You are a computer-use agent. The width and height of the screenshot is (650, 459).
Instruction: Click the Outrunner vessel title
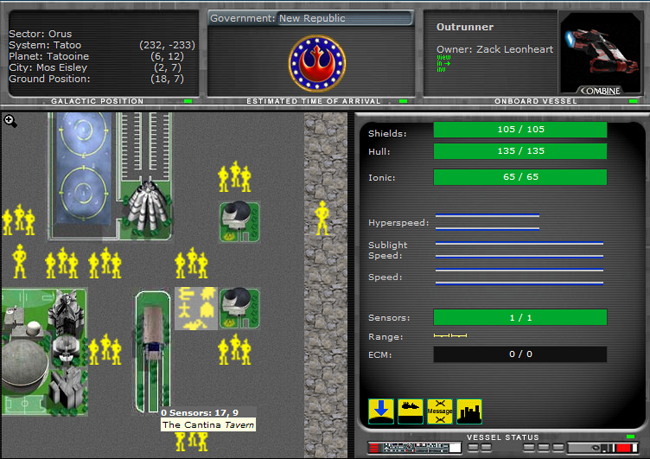(x=465, y=27)
